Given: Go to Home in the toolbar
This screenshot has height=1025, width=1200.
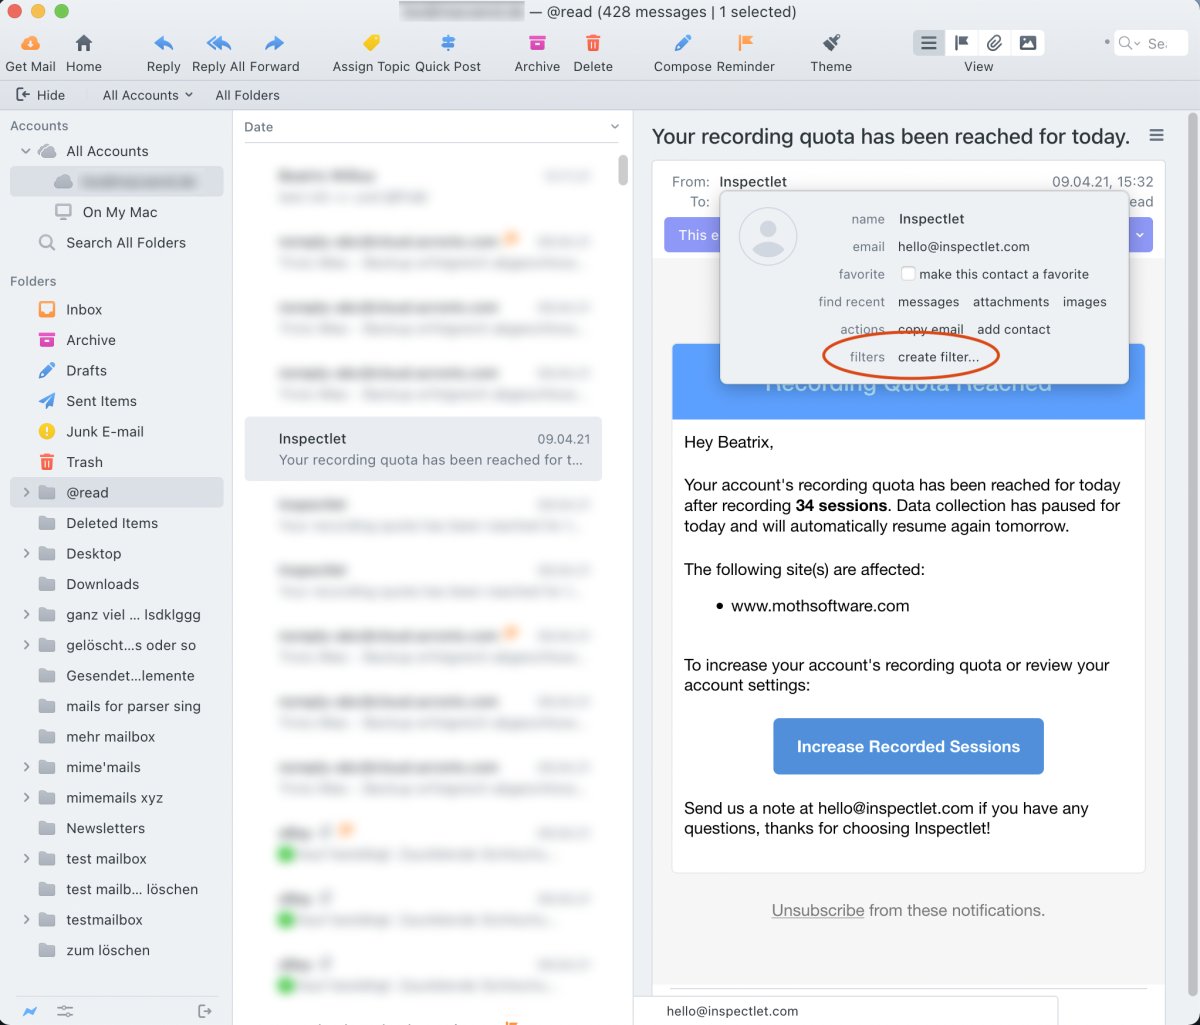Looking at the screenshot, I should point(84,43).
